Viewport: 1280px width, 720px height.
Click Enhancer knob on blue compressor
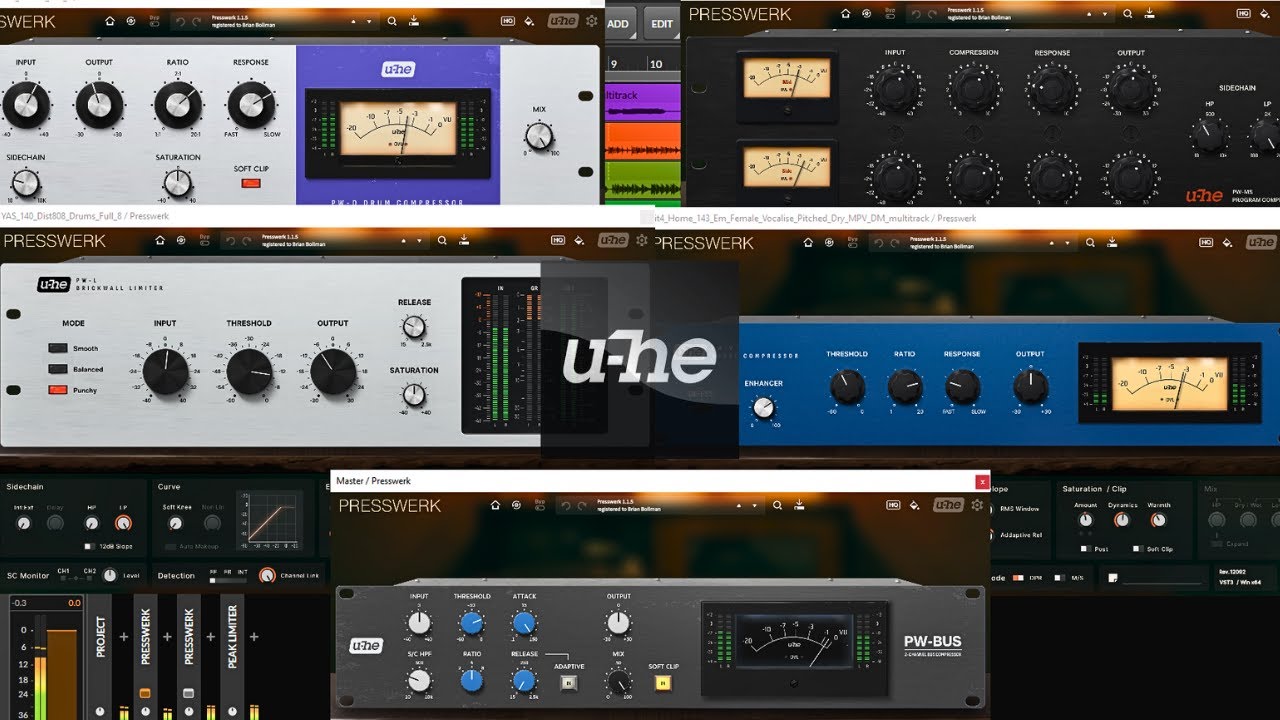click(x=764, y=407)
